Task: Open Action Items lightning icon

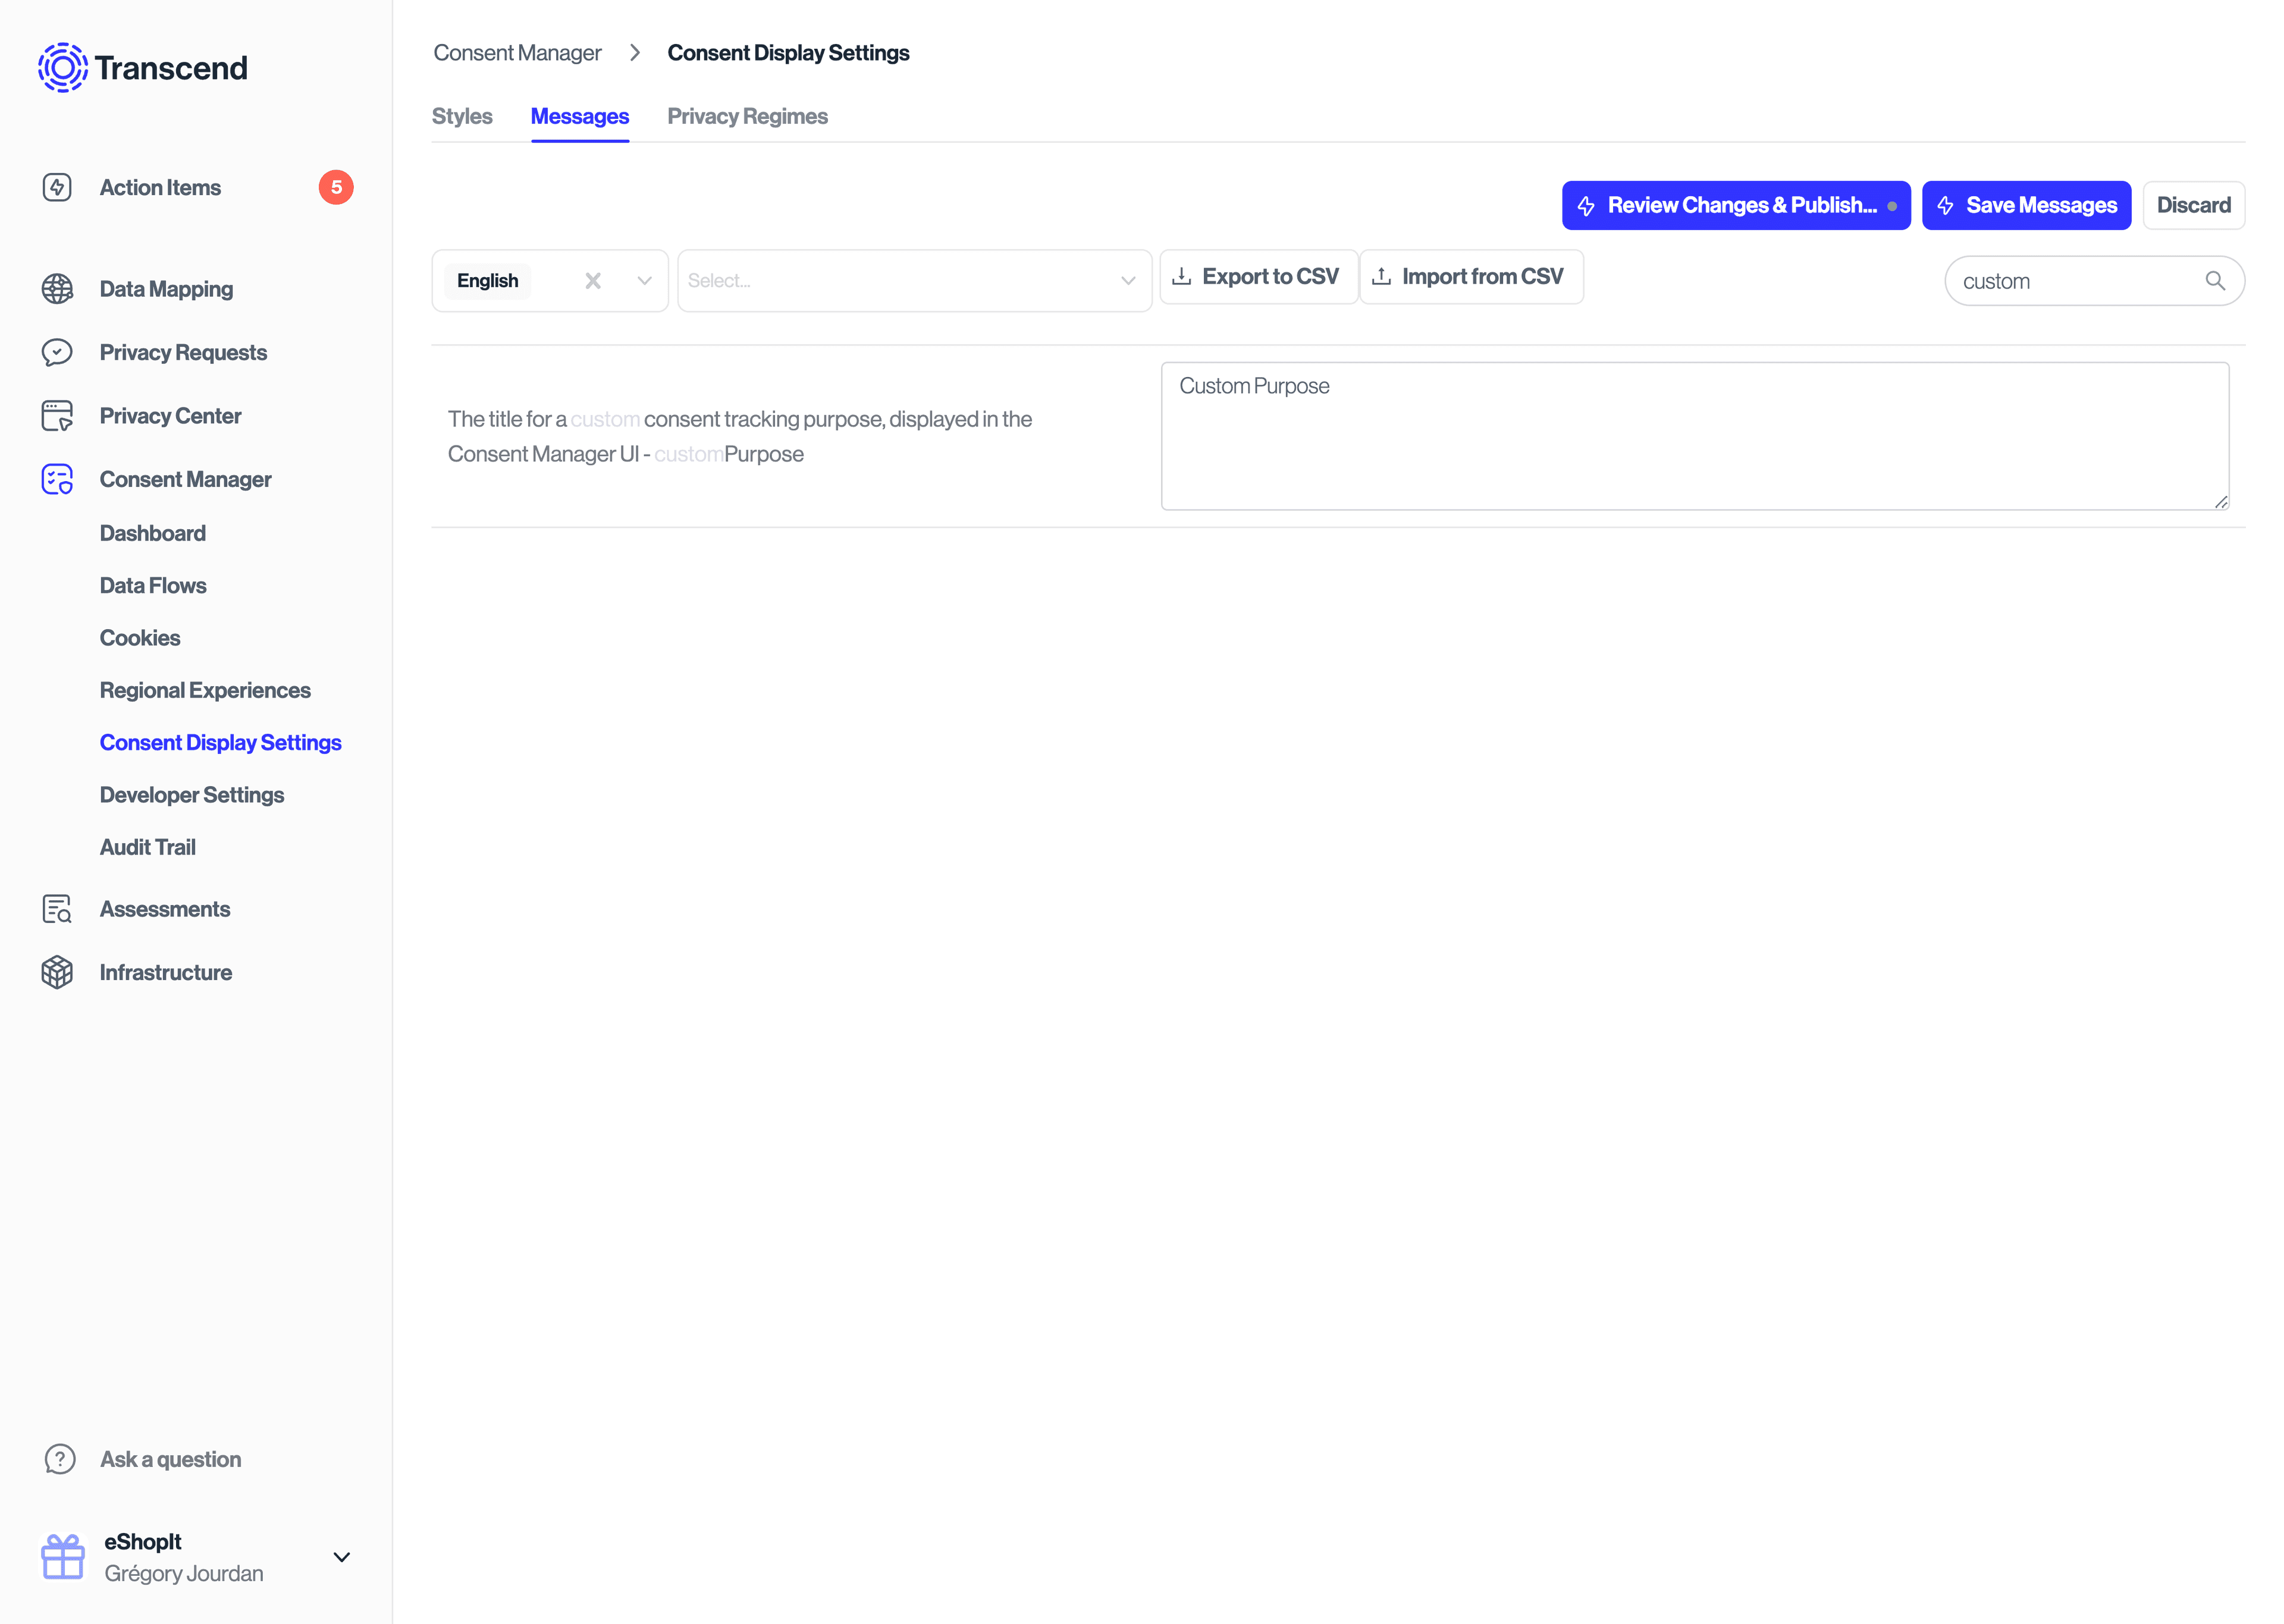Action: click(x=57, y=187)
